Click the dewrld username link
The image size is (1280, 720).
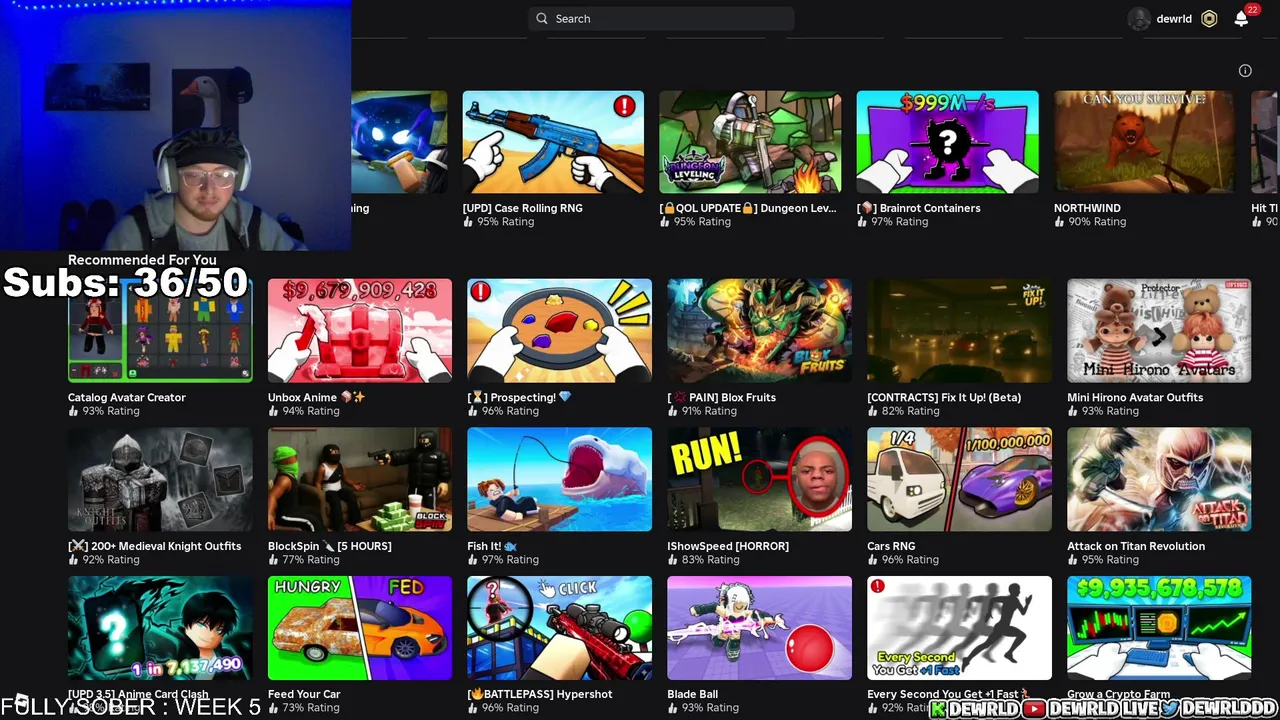(1174, 19)
